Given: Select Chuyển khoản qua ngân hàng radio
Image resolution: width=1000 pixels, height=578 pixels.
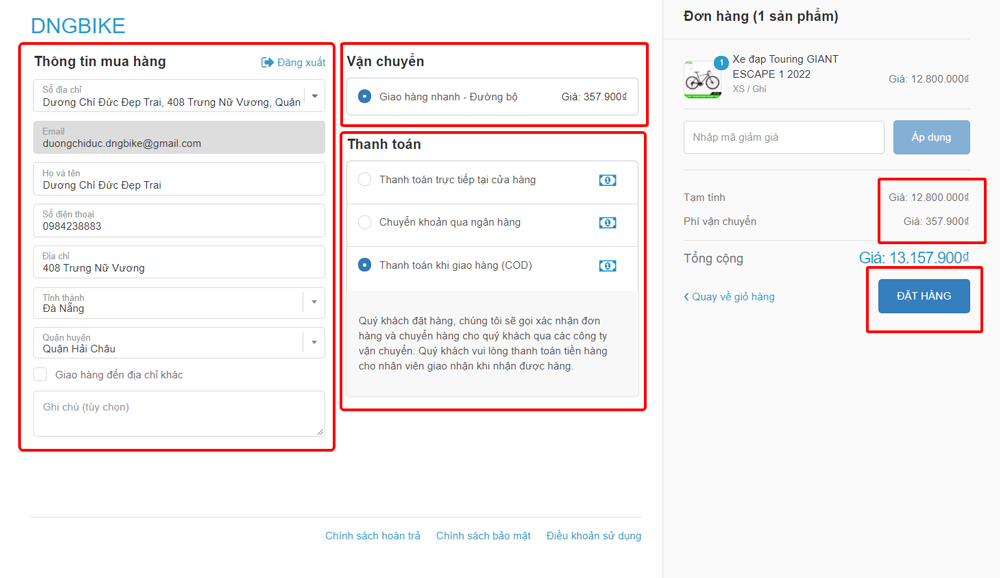Looking at the screenshot, I should click(364, 222).
